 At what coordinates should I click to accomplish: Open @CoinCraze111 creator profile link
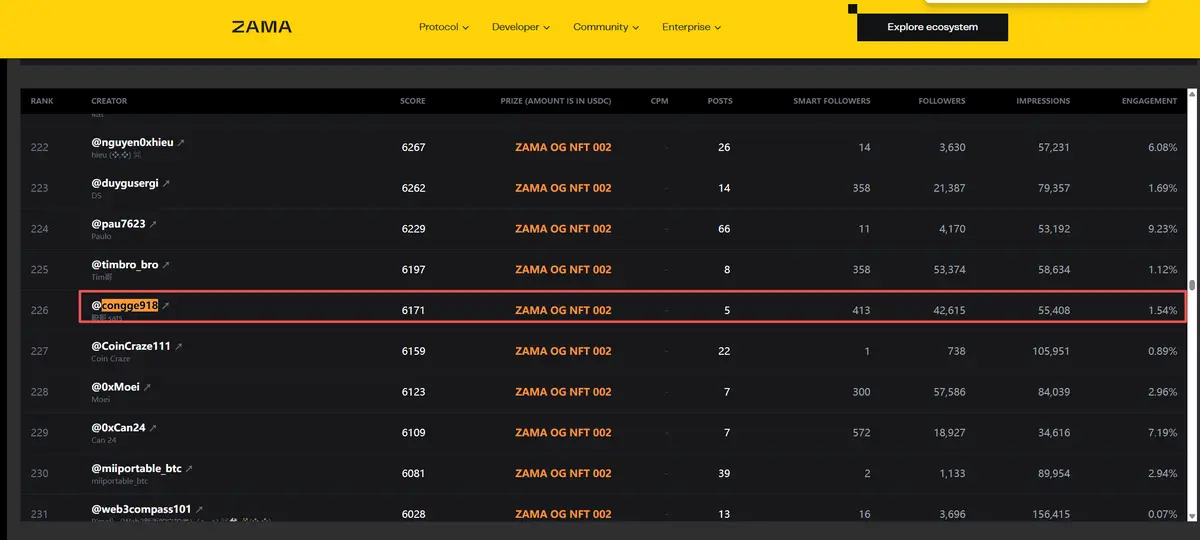click(x=131, y=347)
